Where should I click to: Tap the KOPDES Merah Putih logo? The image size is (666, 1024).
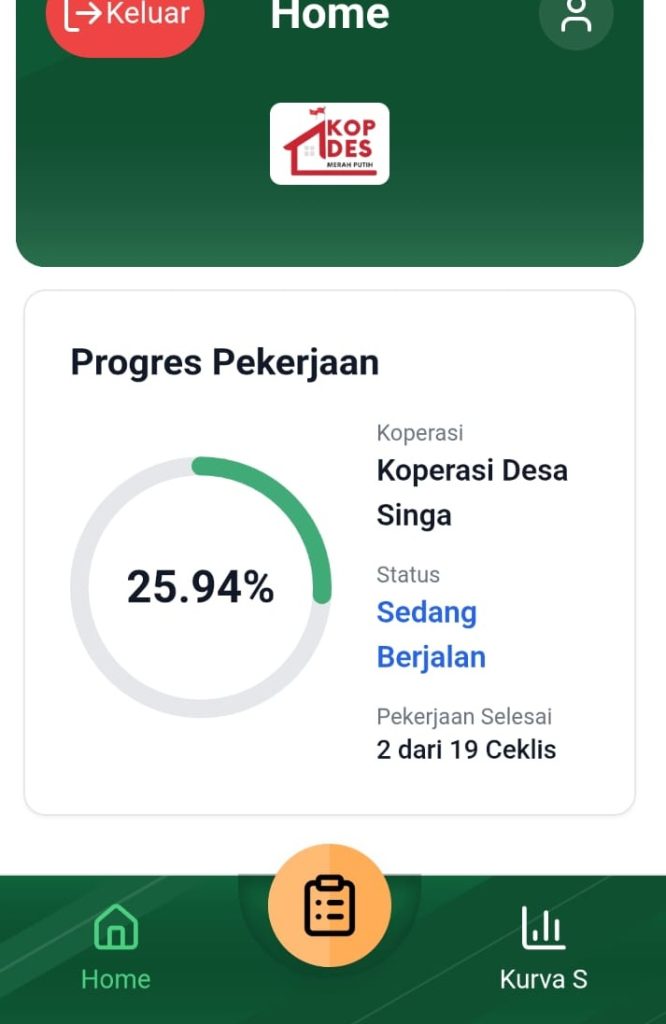[329, 144]
